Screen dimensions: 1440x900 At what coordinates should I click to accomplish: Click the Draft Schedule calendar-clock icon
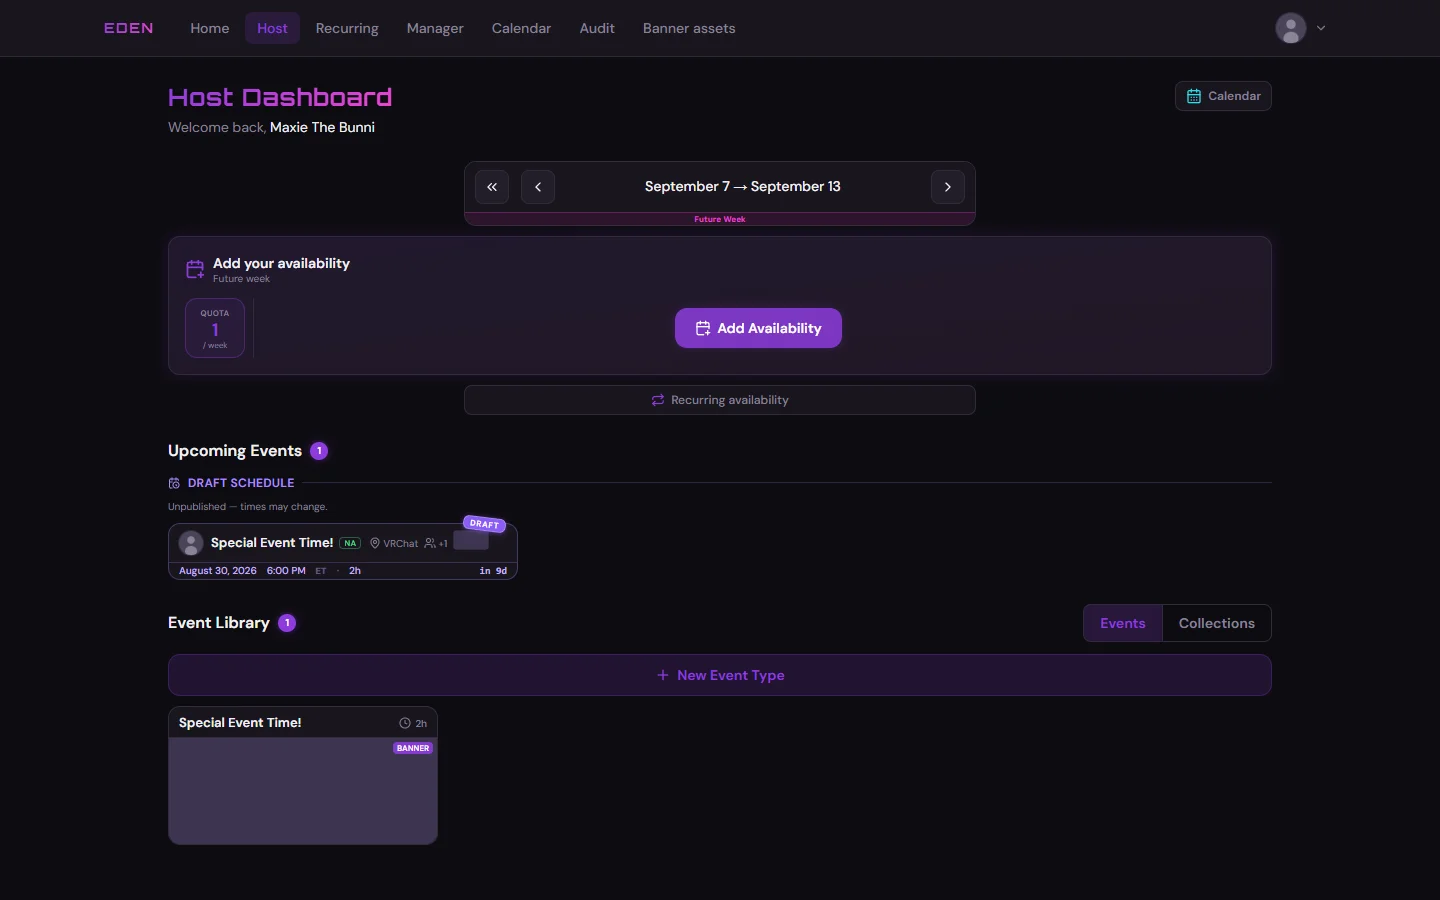(x=174, y=483)
